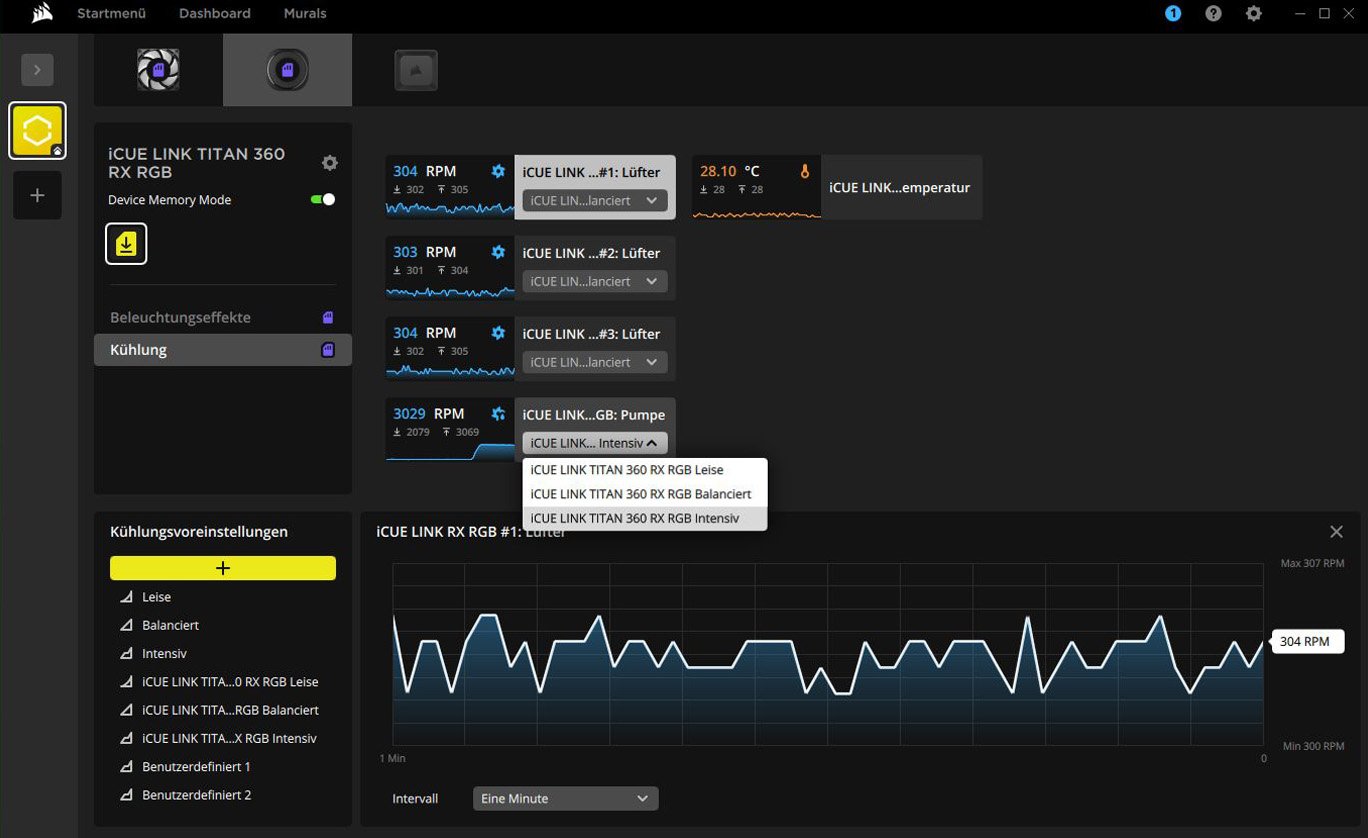The height and width of the screenshot is (838, 1368).
Task: Select the RX RGB fan device tab
Action: [x=158, y=70]
